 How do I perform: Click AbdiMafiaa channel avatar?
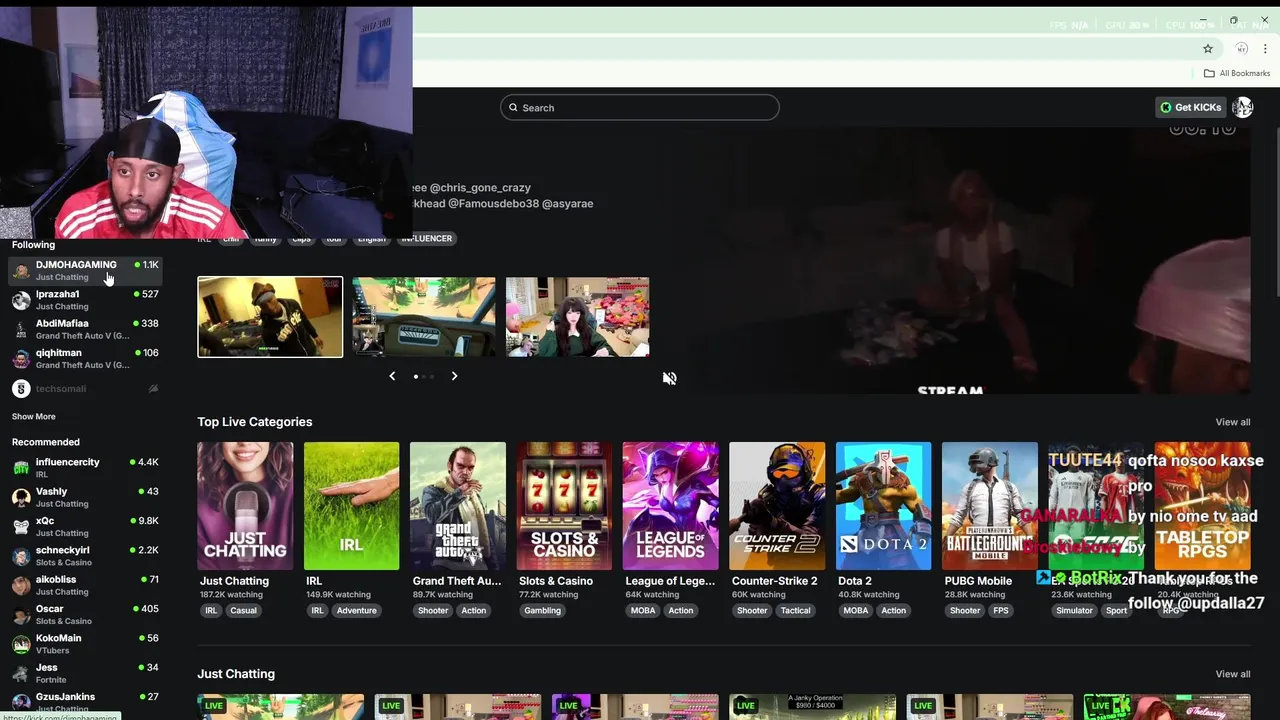[x=21, y=329]
